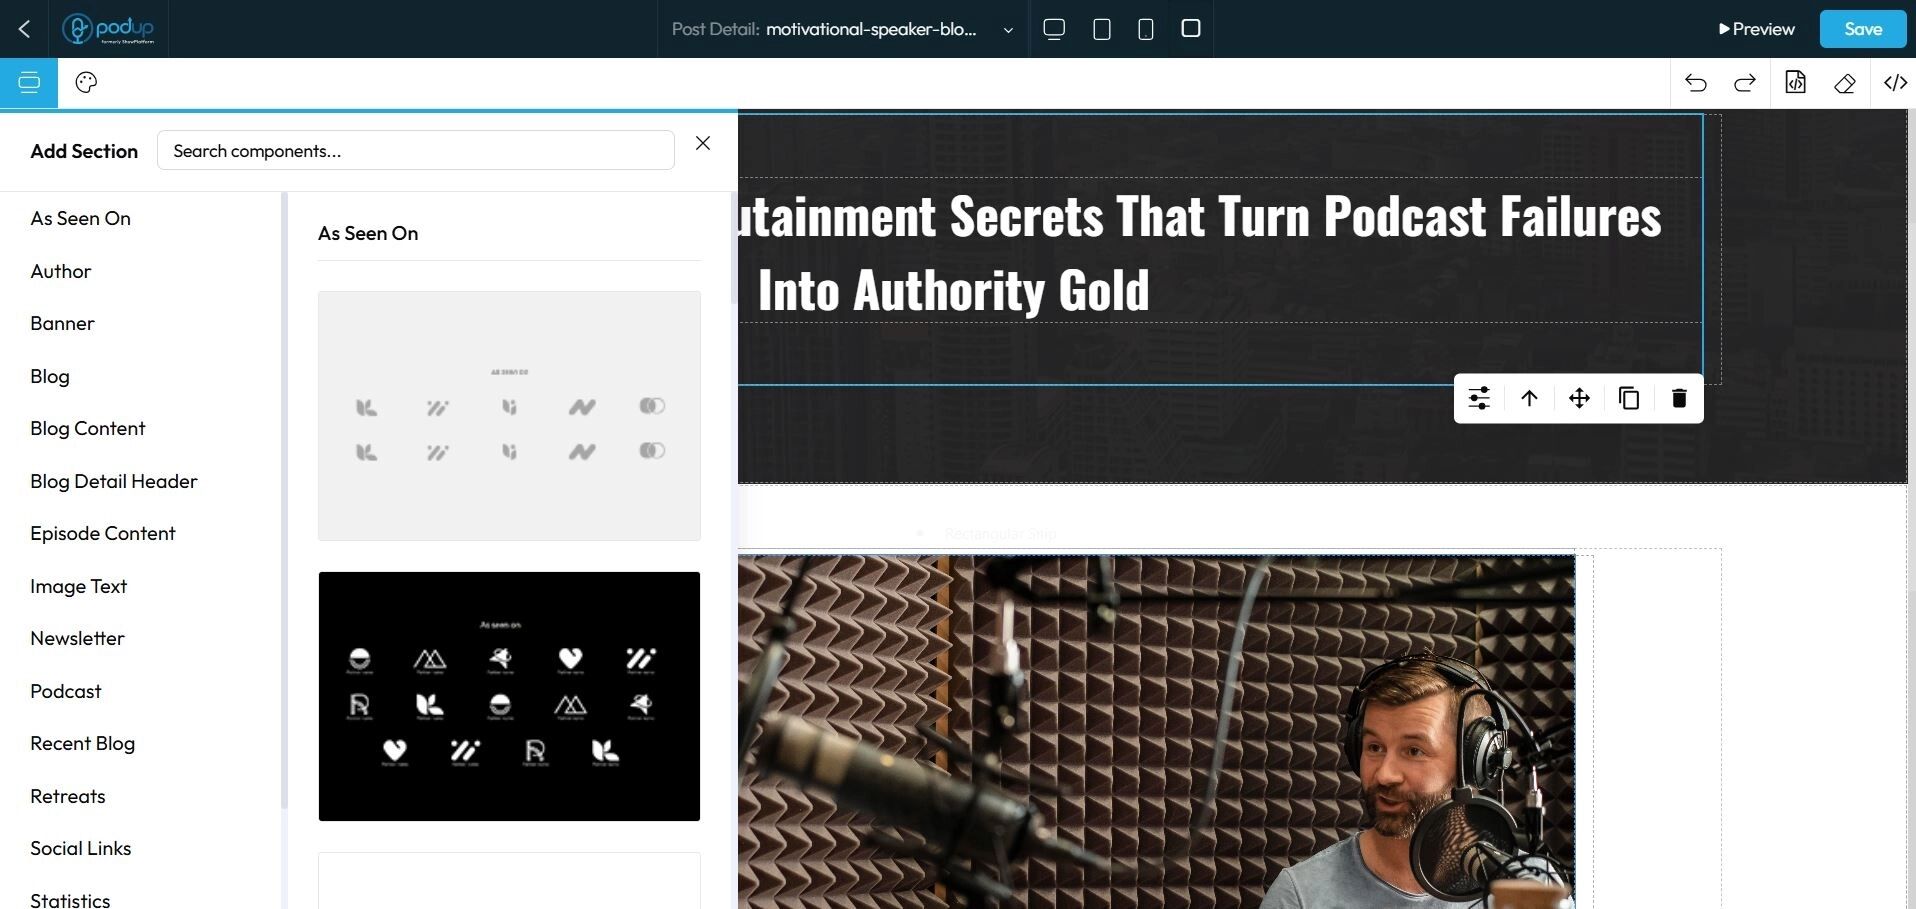Open section settings sliders icon

[x=1479, y=398]
